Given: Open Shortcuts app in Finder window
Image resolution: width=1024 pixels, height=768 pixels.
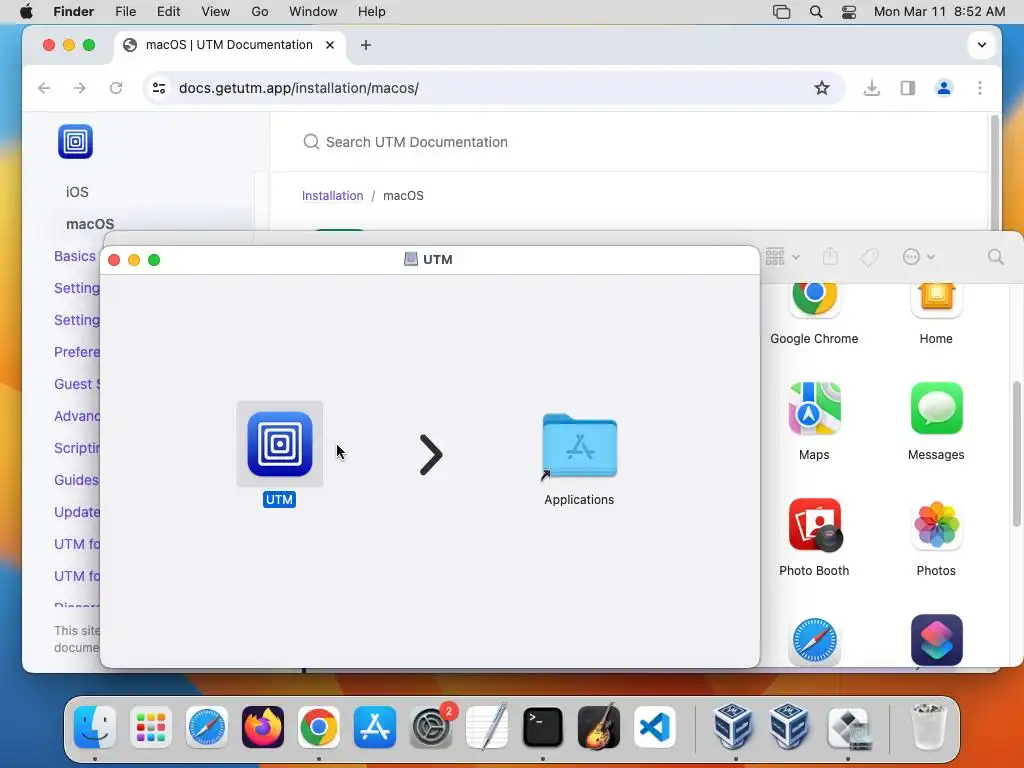Looking at the screenshot, I should (x=936, y=641).
